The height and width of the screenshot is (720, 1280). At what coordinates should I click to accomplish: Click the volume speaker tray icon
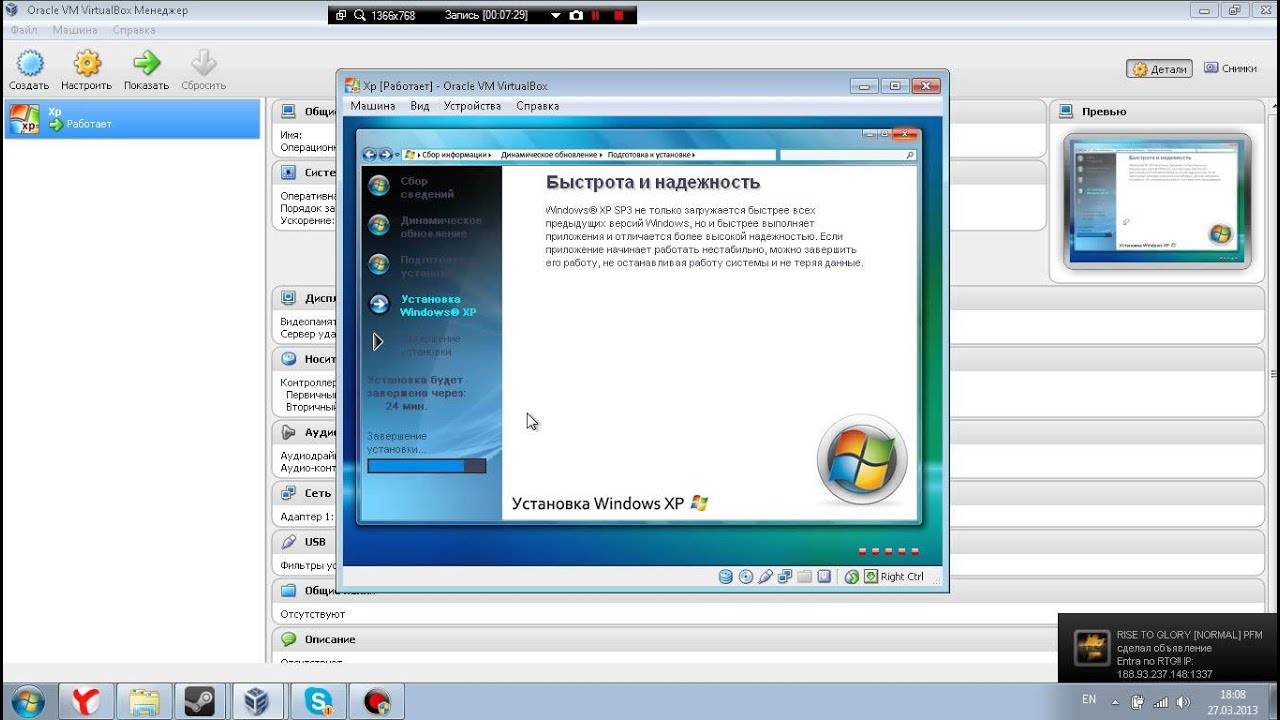tap(1184, 701)
